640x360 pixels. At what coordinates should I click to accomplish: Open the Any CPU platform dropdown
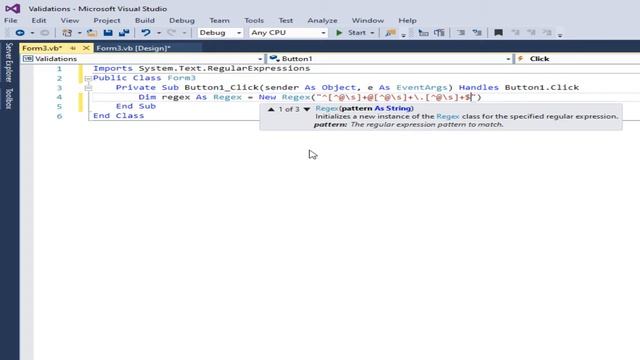point(288,33)
